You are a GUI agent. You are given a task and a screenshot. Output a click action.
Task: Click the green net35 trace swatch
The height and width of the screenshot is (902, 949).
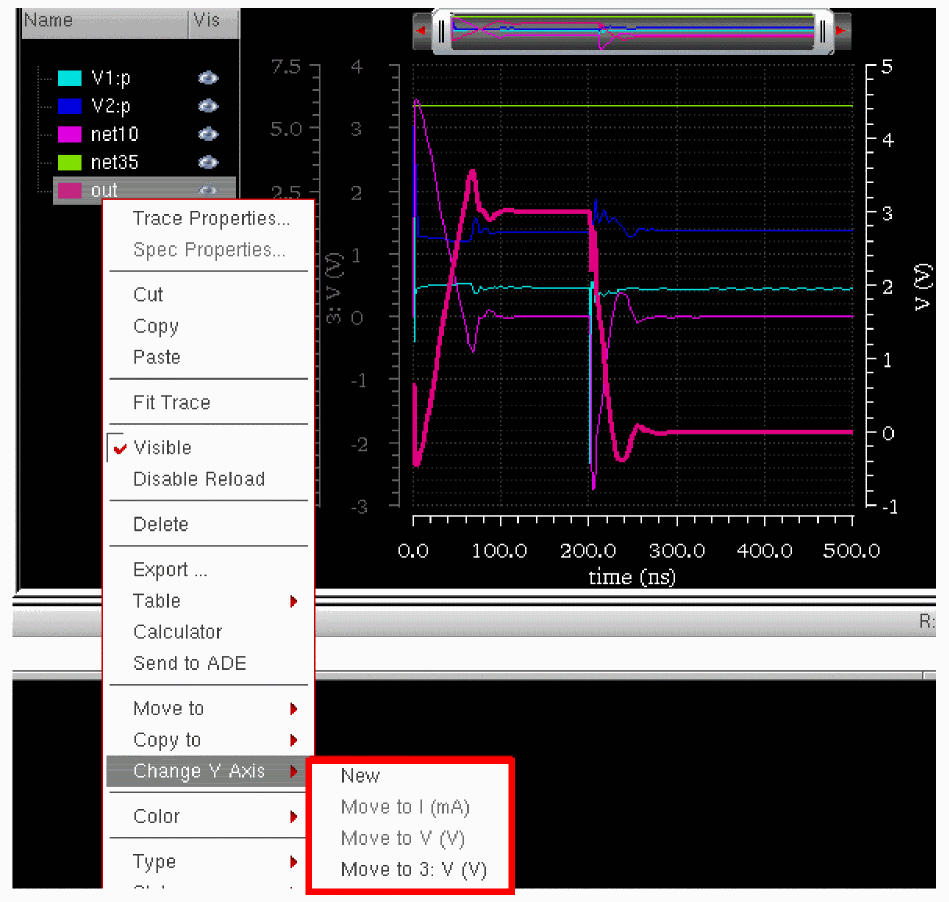pos(69,162)
